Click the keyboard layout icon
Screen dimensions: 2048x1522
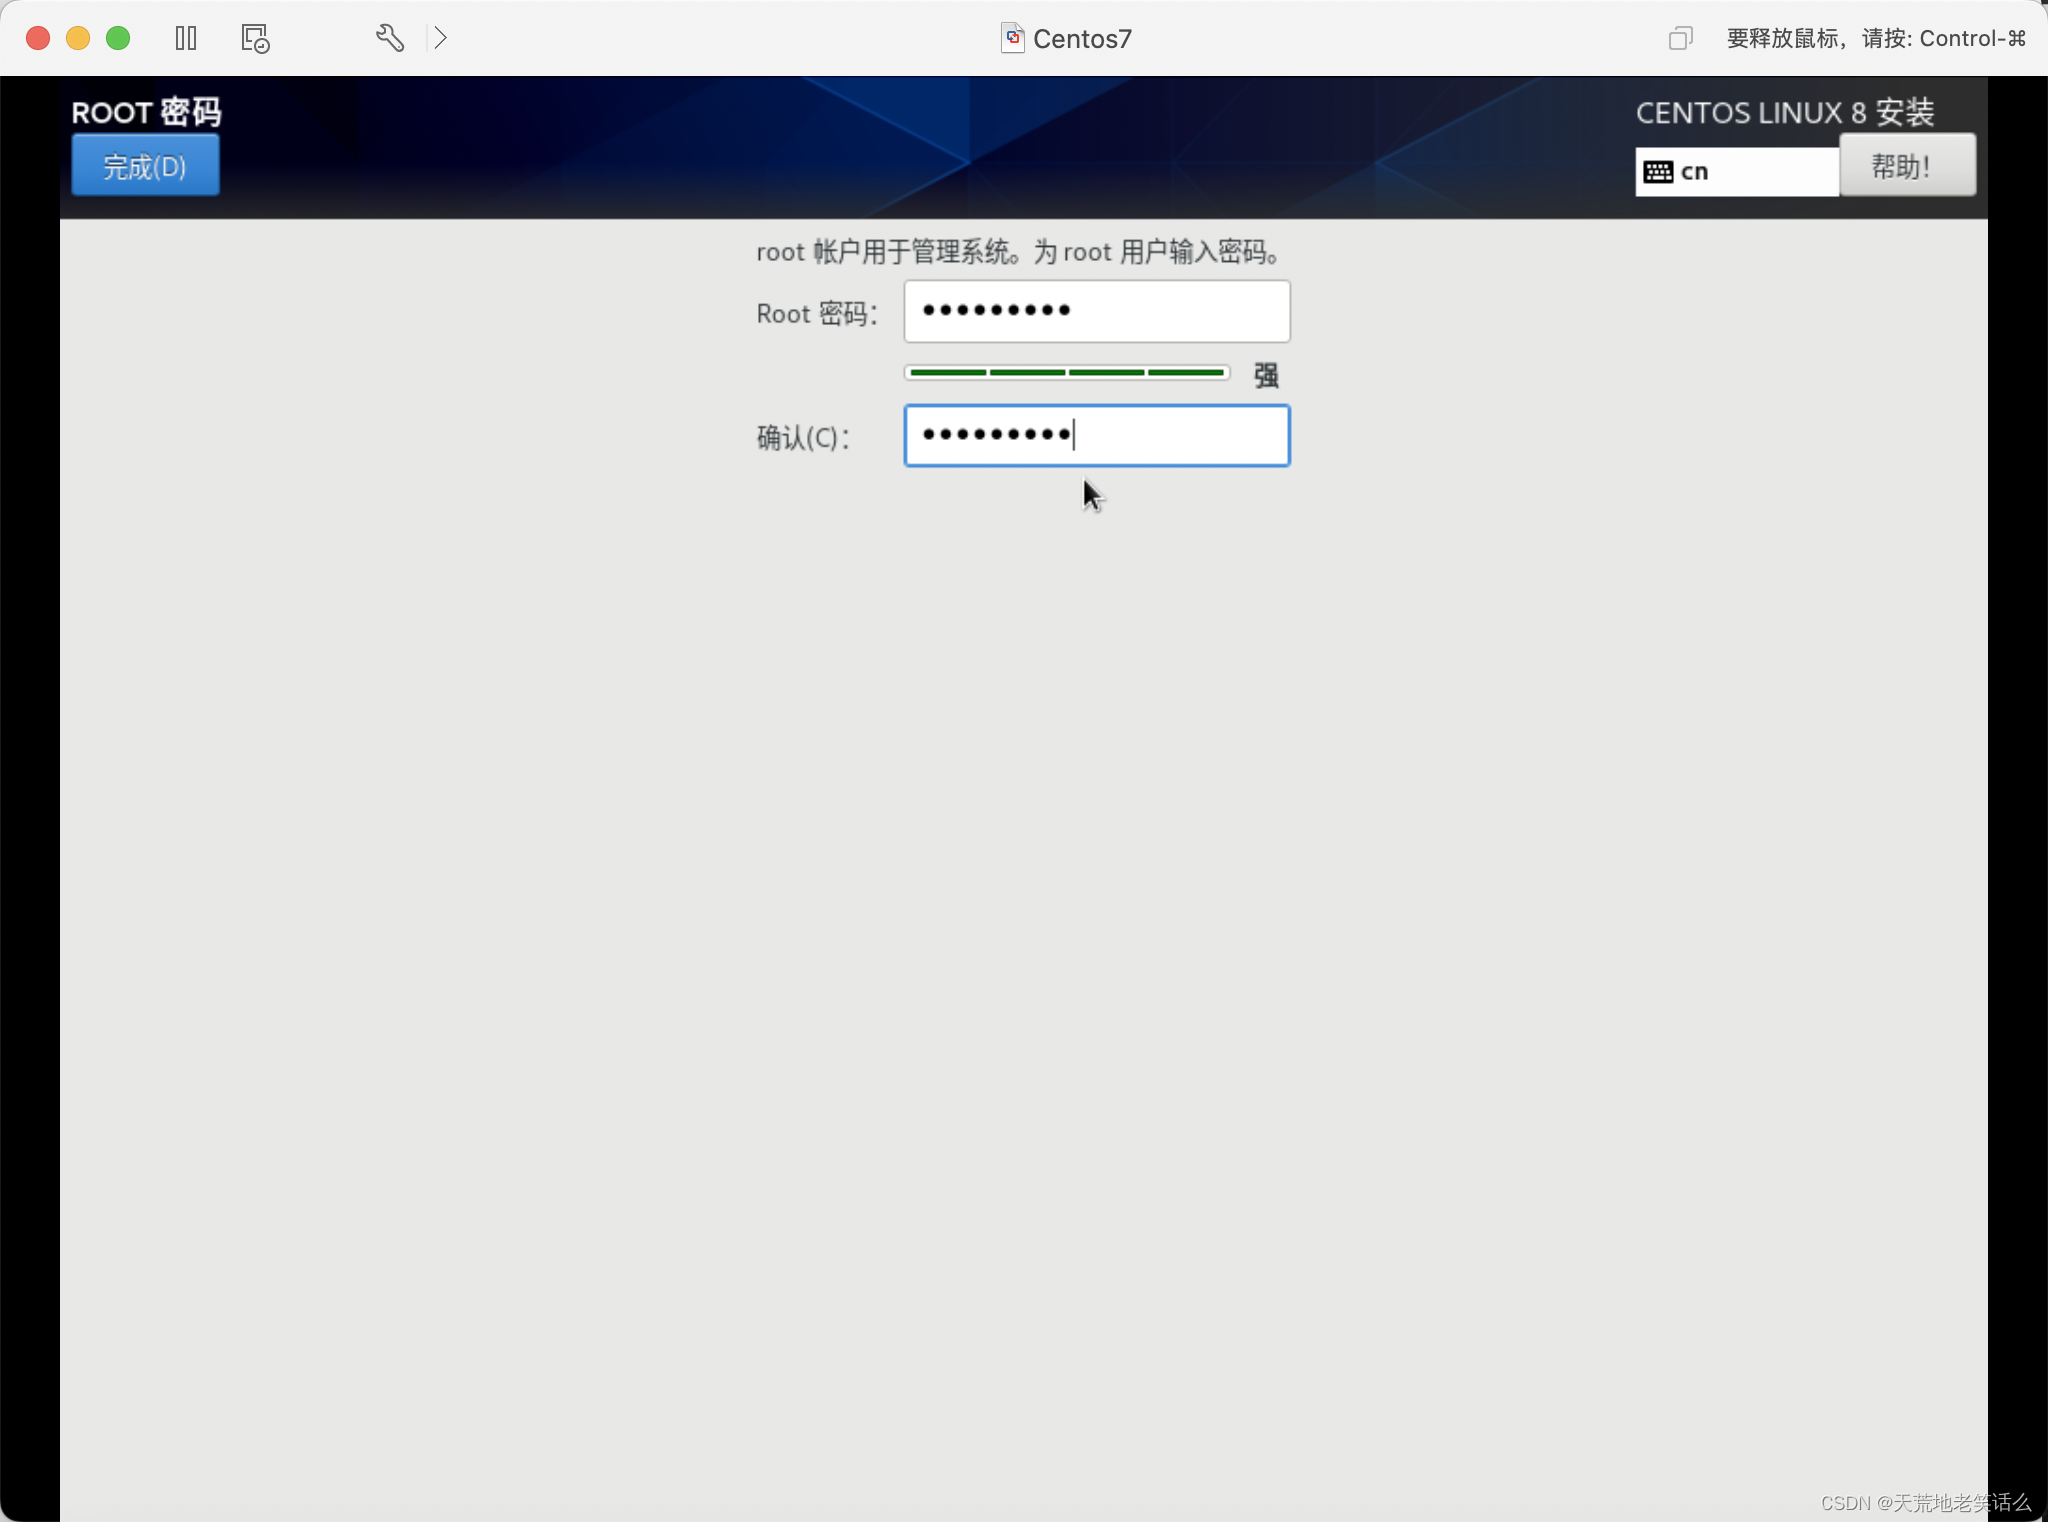click(1658, 172)
